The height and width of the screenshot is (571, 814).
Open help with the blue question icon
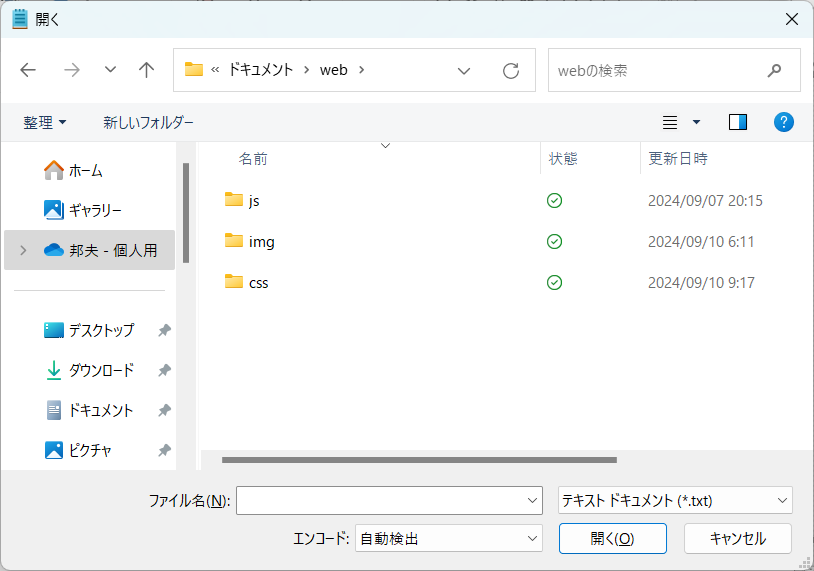tap(783, 123)
